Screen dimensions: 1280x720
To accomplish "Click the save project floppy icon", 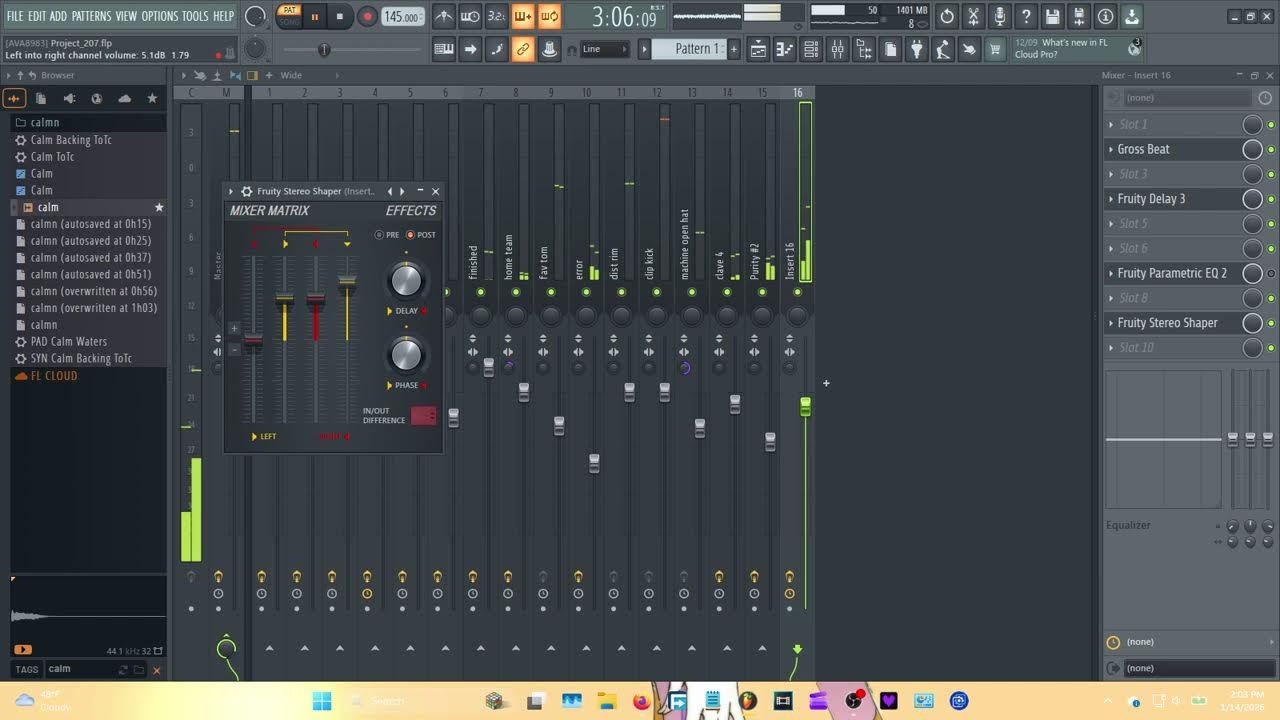I will 1052,16.
